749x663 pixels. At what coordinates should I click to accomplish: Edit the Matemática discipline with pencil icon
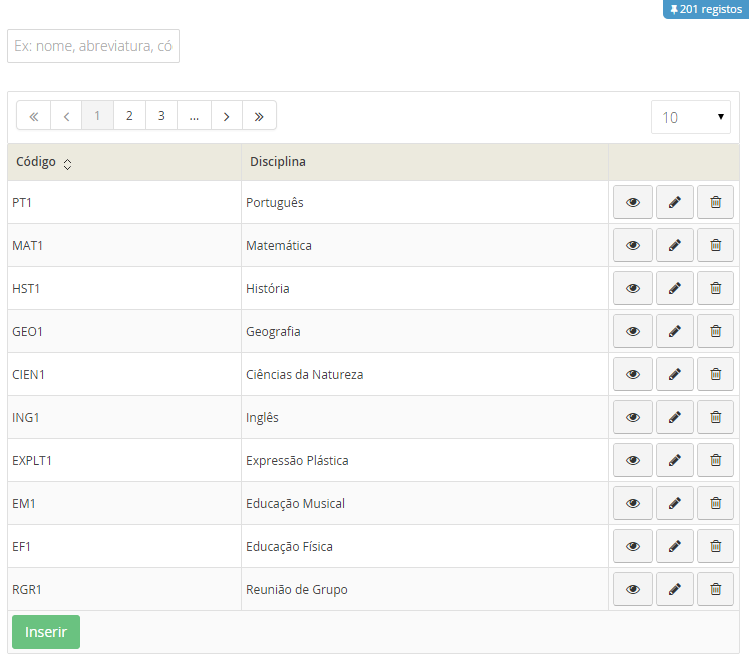(674, 245)
